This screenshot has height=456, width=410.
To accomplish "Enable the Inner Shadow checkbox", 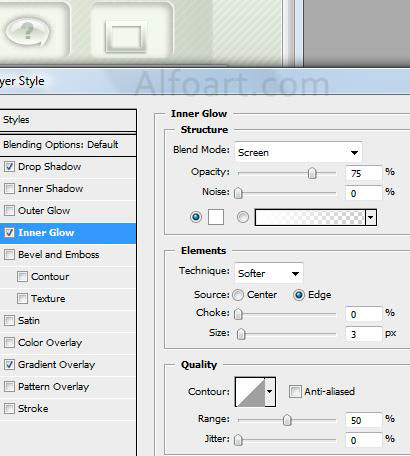I will (x=9, y=188).
